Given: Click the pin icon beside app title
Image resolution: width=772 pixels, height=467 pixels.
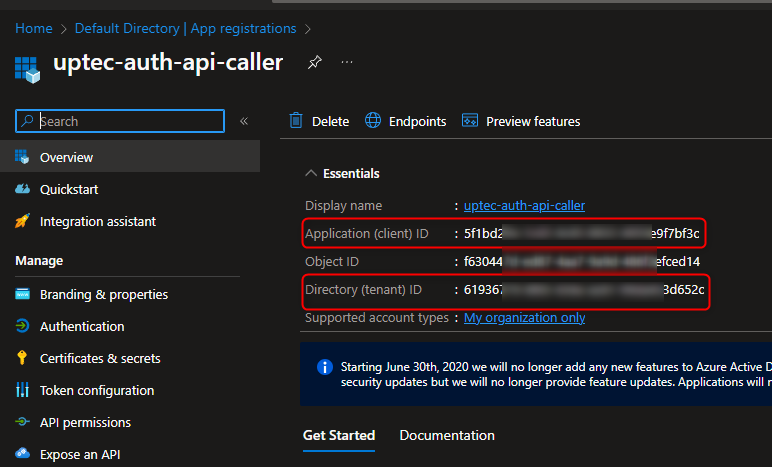Looking at the screenshot, I should pyautogui.click(x=314, y=63).
